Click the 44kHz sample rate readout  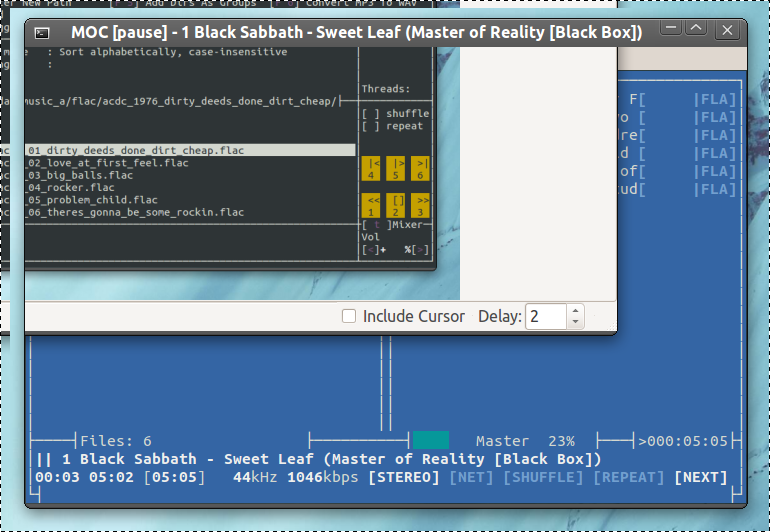coord(255,477)
